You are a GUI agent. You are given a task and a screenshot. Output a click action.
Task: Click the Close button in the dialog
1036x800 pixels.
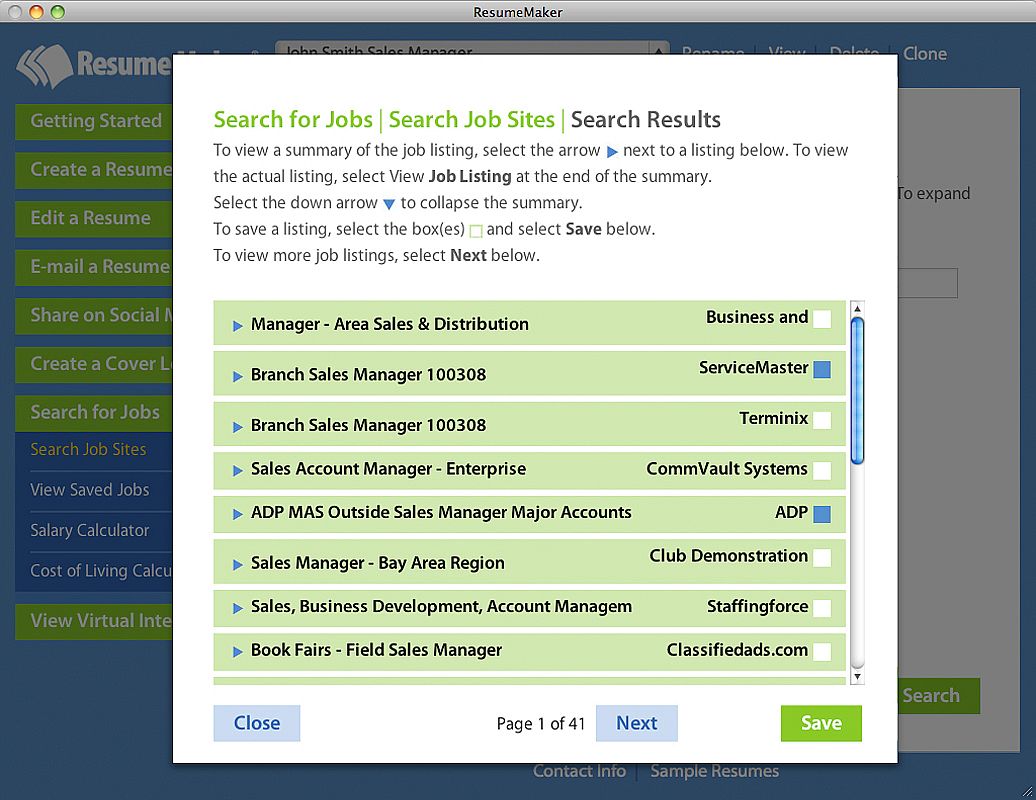tap(256, 723)
